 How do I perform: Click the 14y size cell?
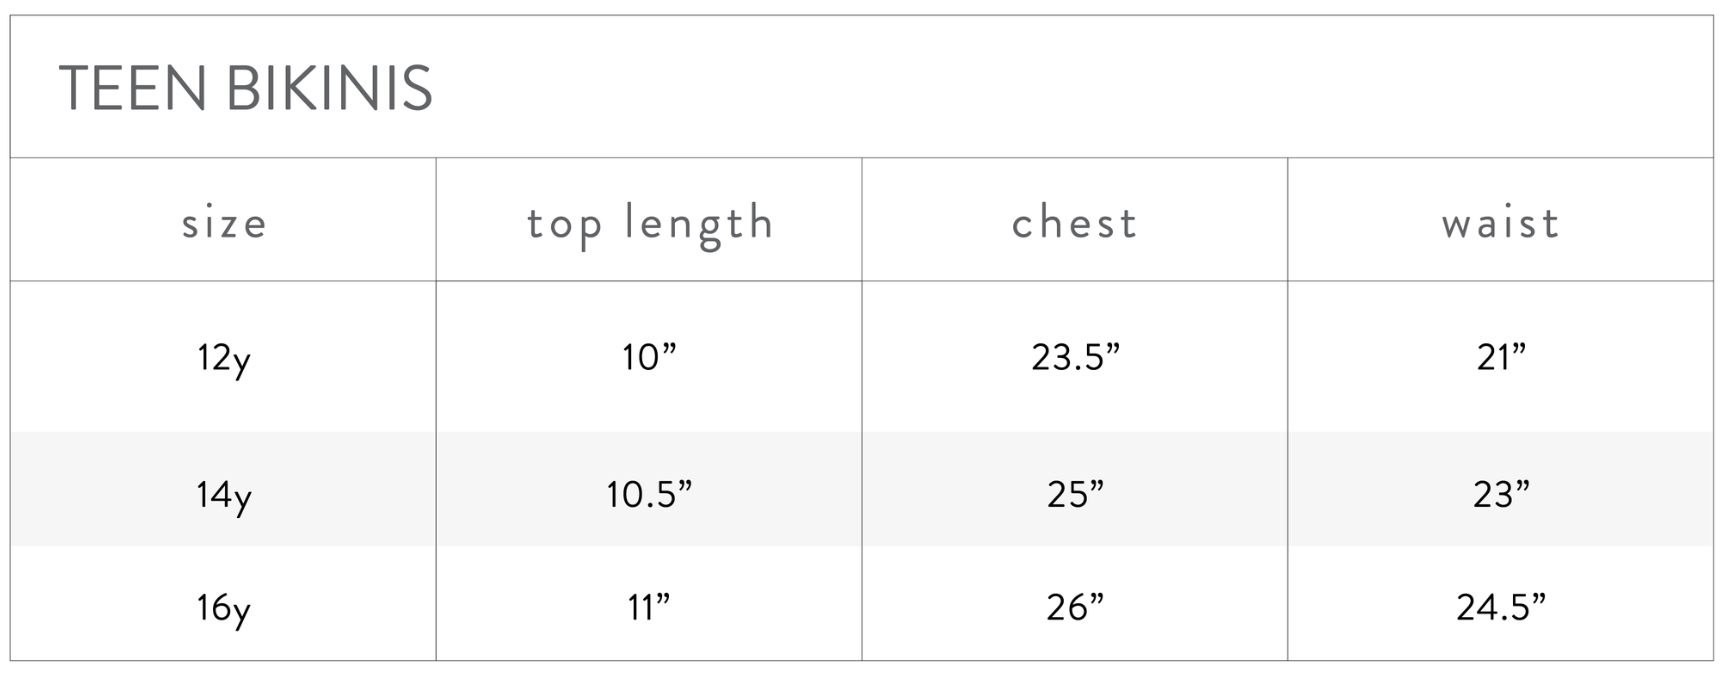(x=224, y=494)
